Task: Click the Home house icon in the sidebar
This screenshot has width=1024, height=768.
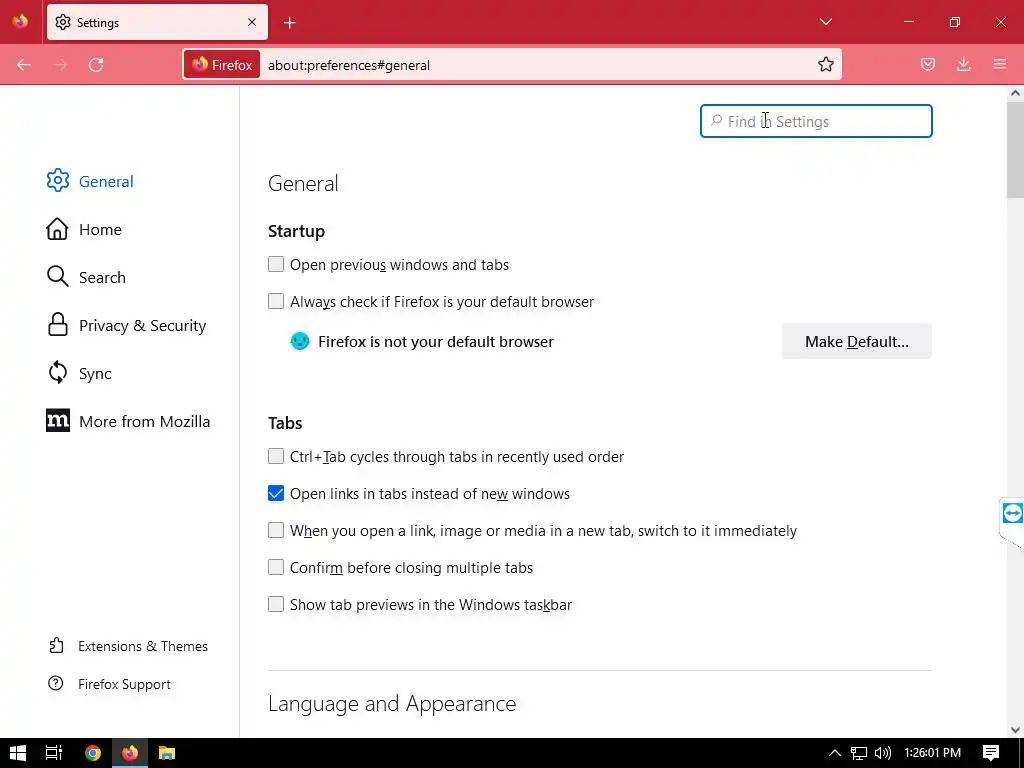Action: tap(57, 229)
